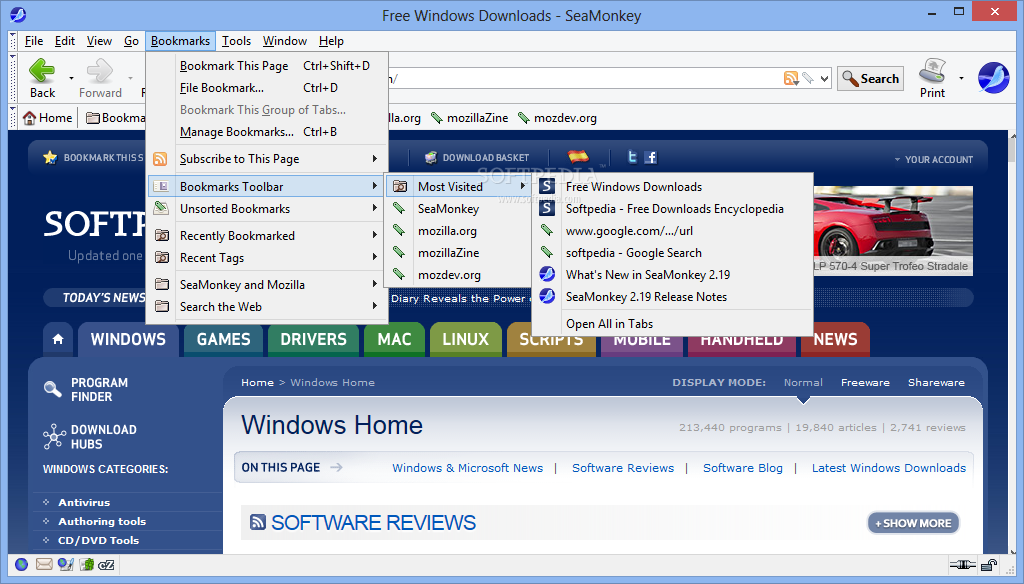Click the Facebook icon on the page

click(650, 157)
